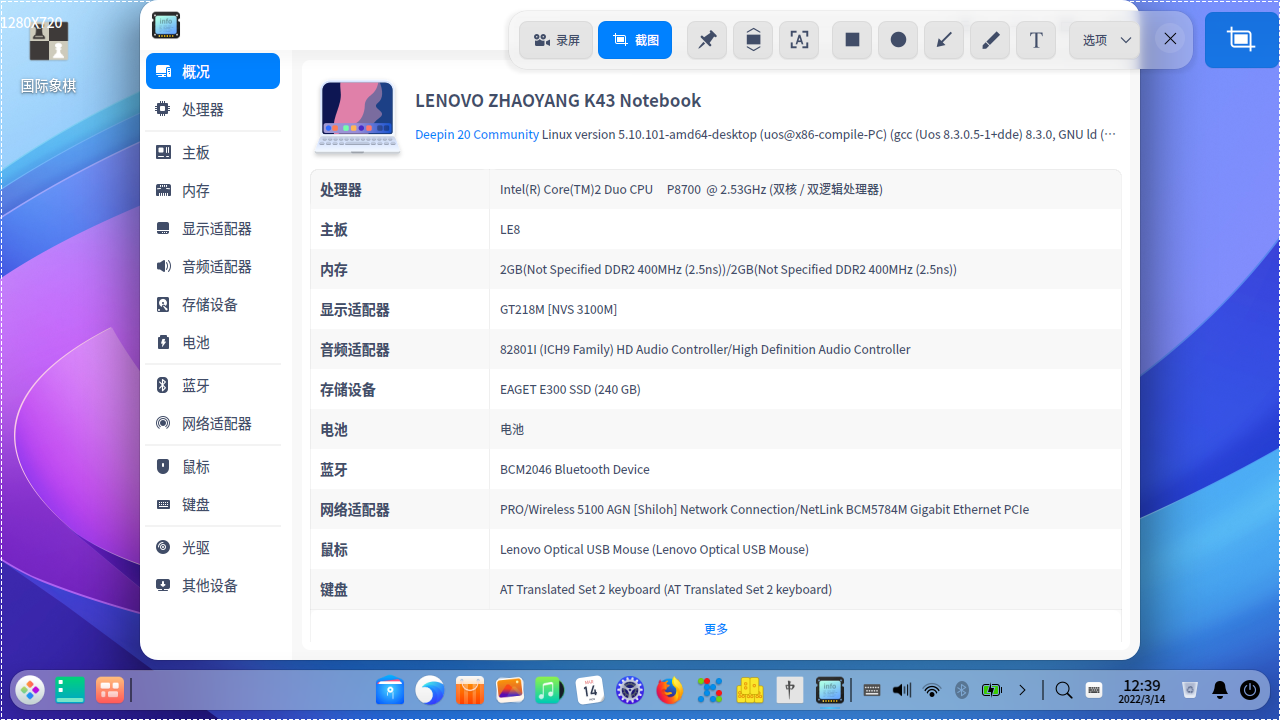Choose the pencil annotation tool
The width and height of the screenshot is (1280, 720).
(x=989, y=39)
